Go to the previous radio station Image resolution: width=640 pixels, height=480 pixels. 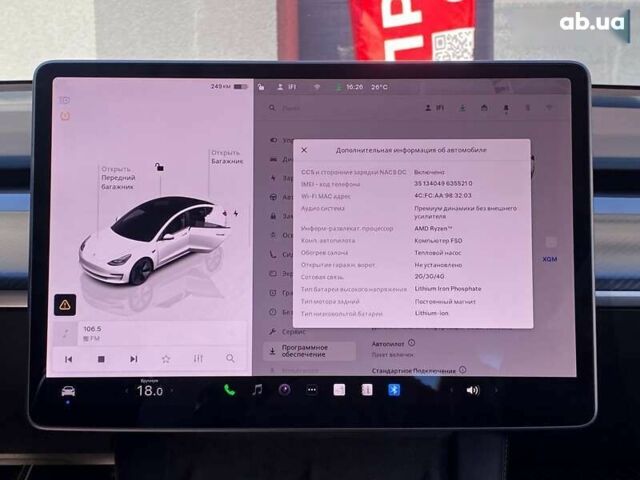click(69, 358)
